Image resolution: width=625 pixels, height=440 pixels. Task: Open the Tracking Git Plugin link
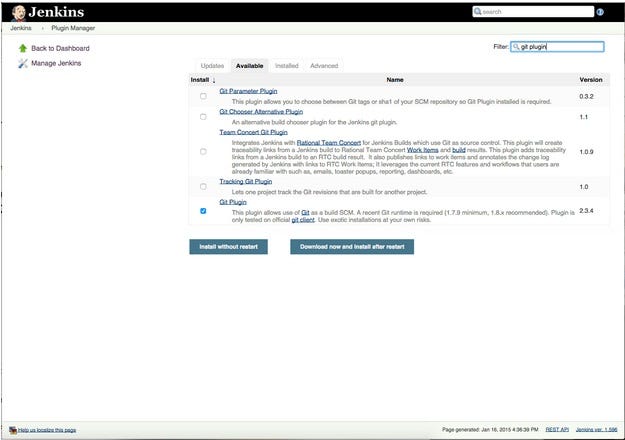pos(246,182)
